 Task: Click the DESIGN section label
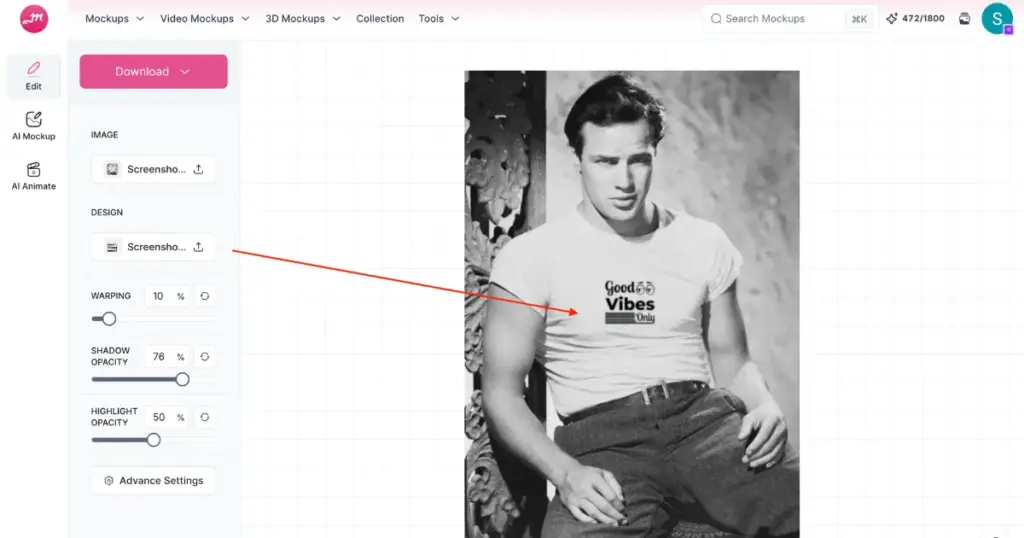point(106,212)
